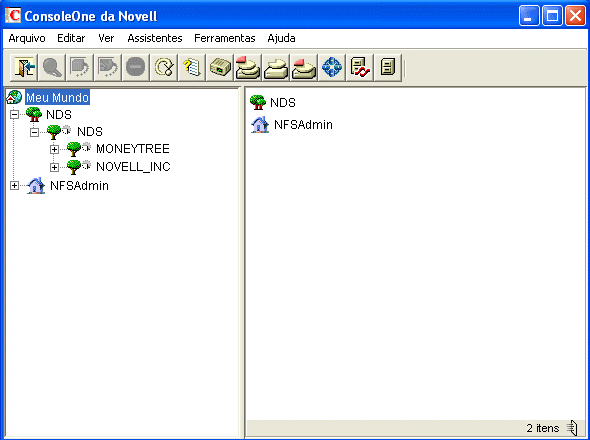Expand the MONEYTREE tree node
590x440 pixels.
[x=54, y=149]
